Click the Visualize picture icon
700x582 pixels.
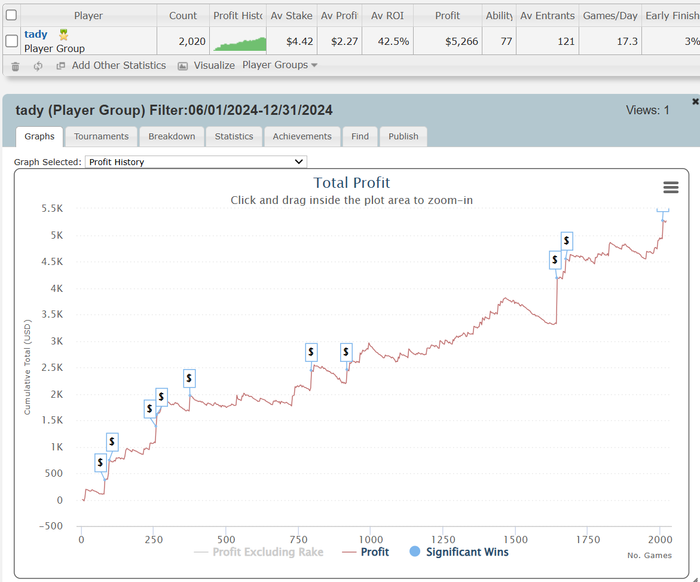point(183,66)
